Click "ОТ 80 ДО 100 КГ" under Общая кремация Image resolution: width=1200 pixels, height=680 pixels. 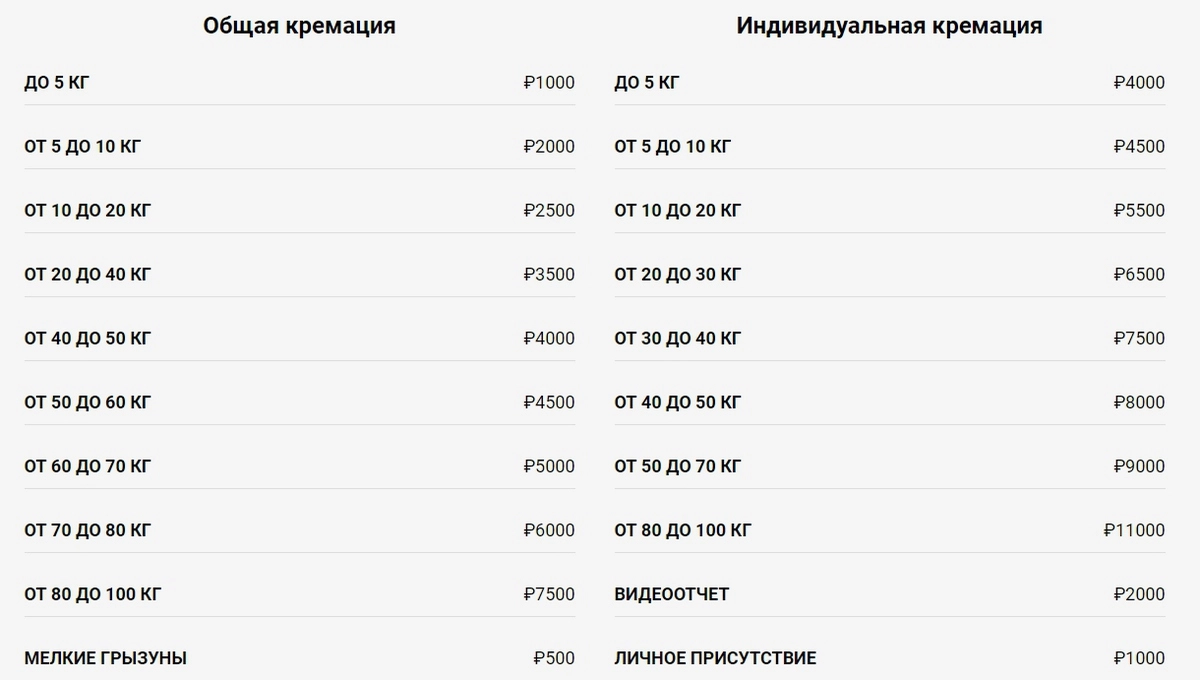[93, 594]
